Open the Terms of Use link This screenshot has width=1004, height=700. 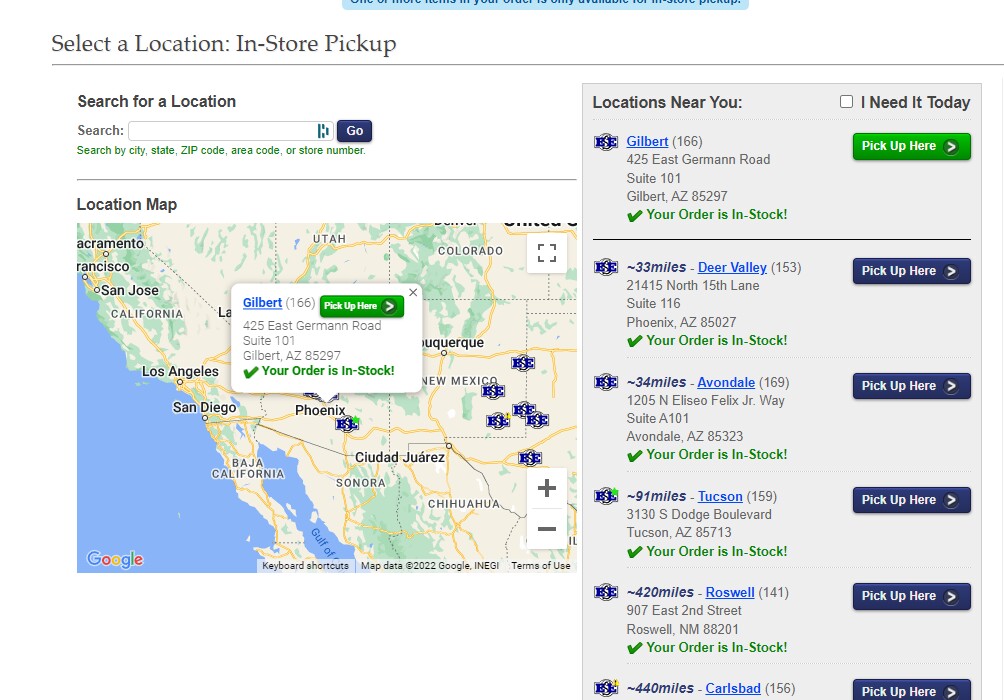tap(540, 565)
